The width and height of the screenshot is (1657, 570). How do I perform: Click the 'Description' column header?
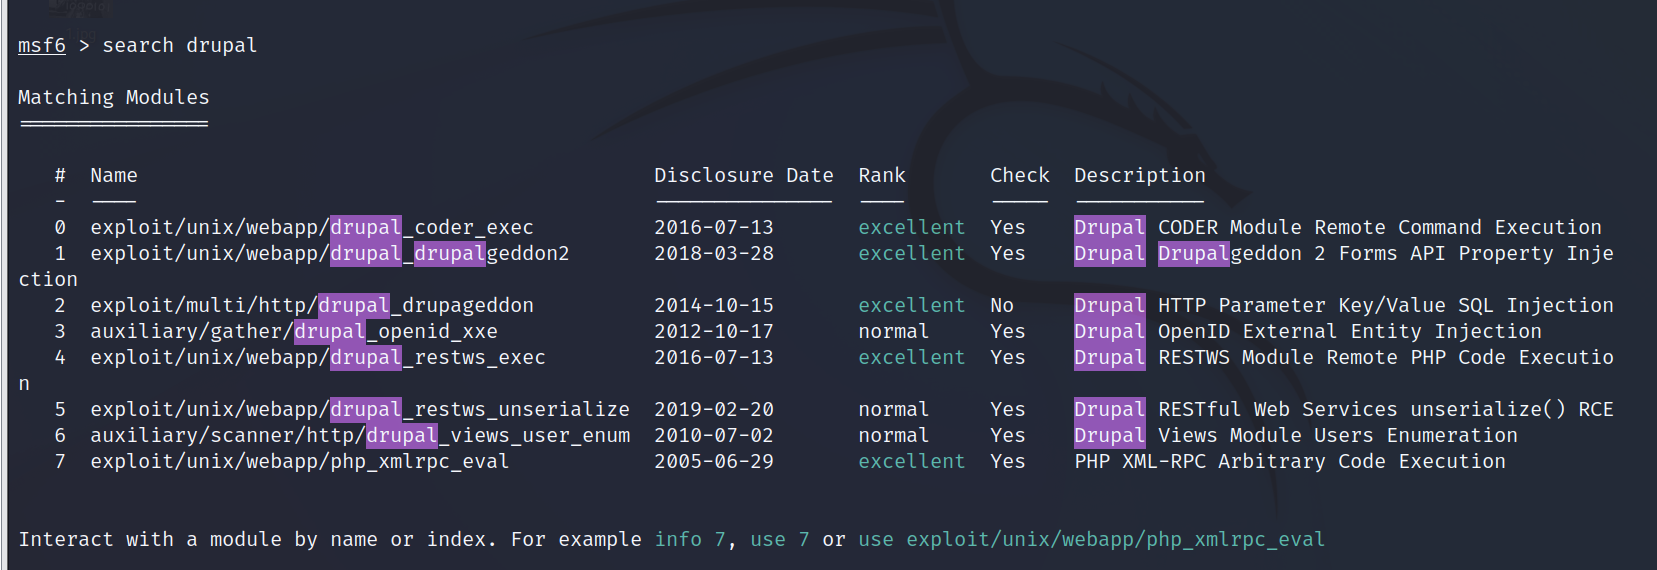(1140, 176)
